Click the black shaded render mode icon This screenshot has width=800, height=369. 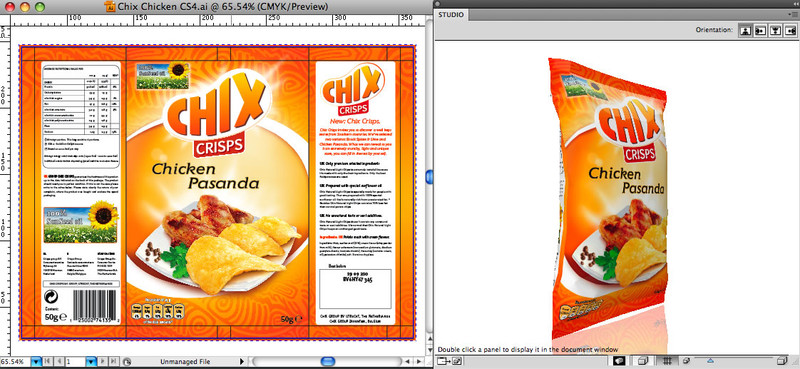(619, 361)
